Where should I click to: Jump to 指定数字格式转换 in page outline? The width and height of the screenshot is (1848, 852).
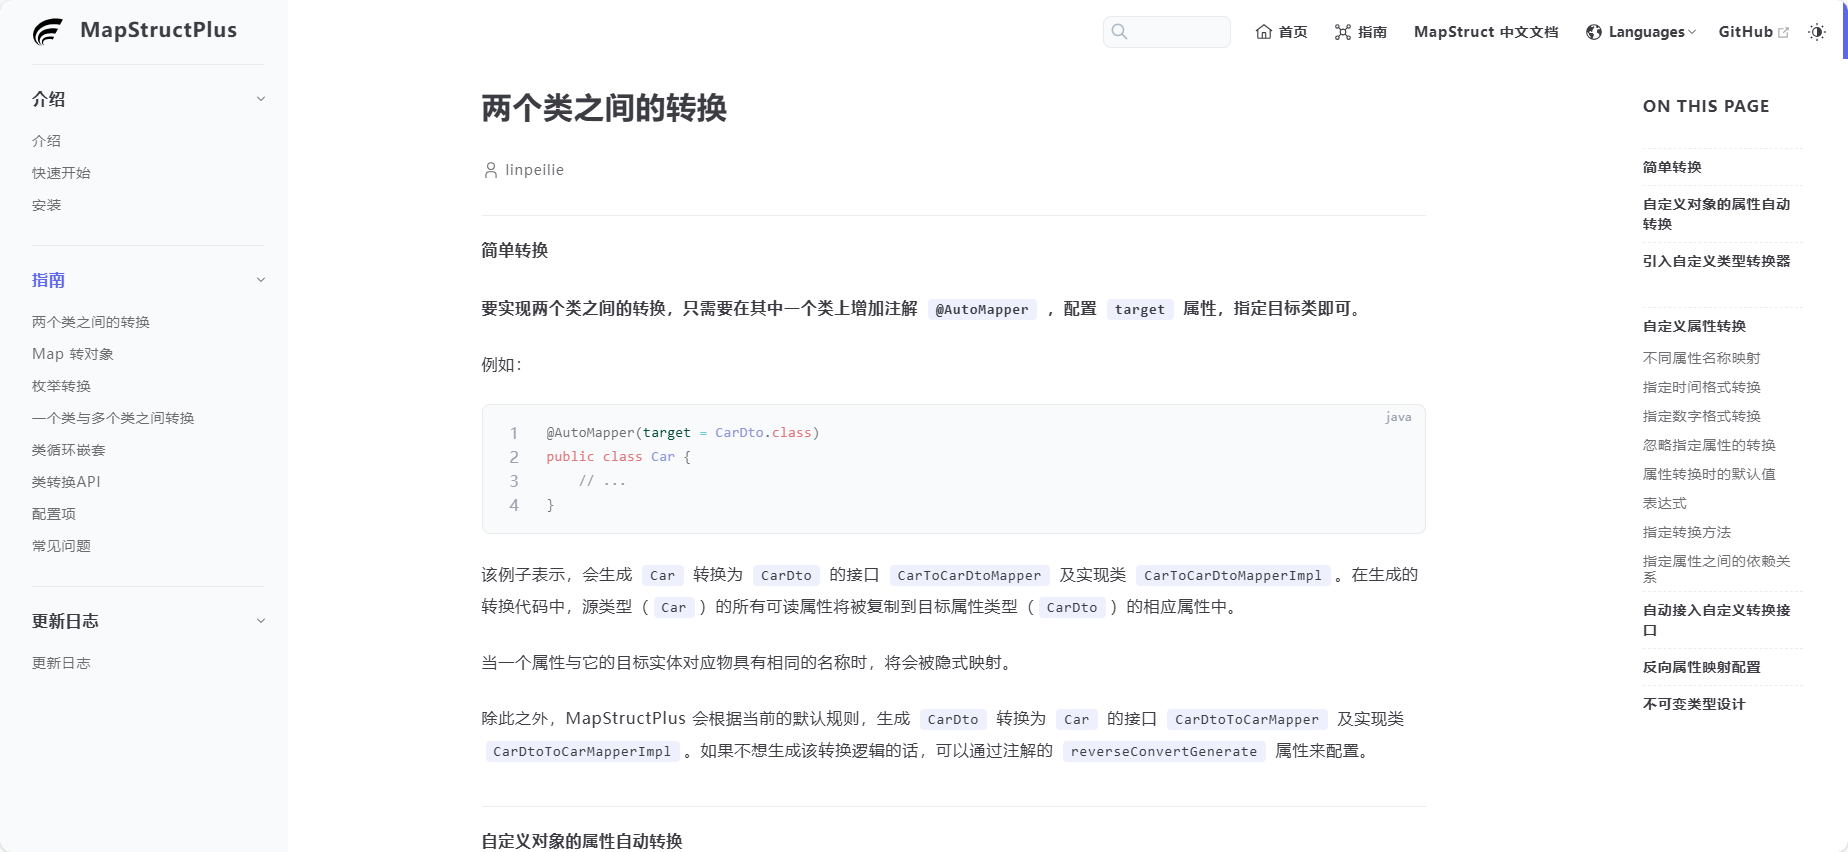coord(1702,416)
